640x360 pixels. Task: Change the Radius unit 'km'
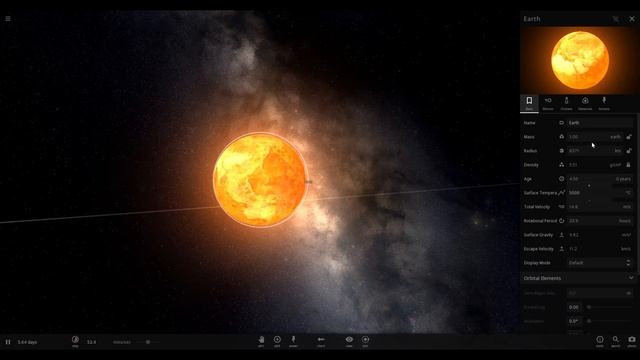click(x=618, y=151)
